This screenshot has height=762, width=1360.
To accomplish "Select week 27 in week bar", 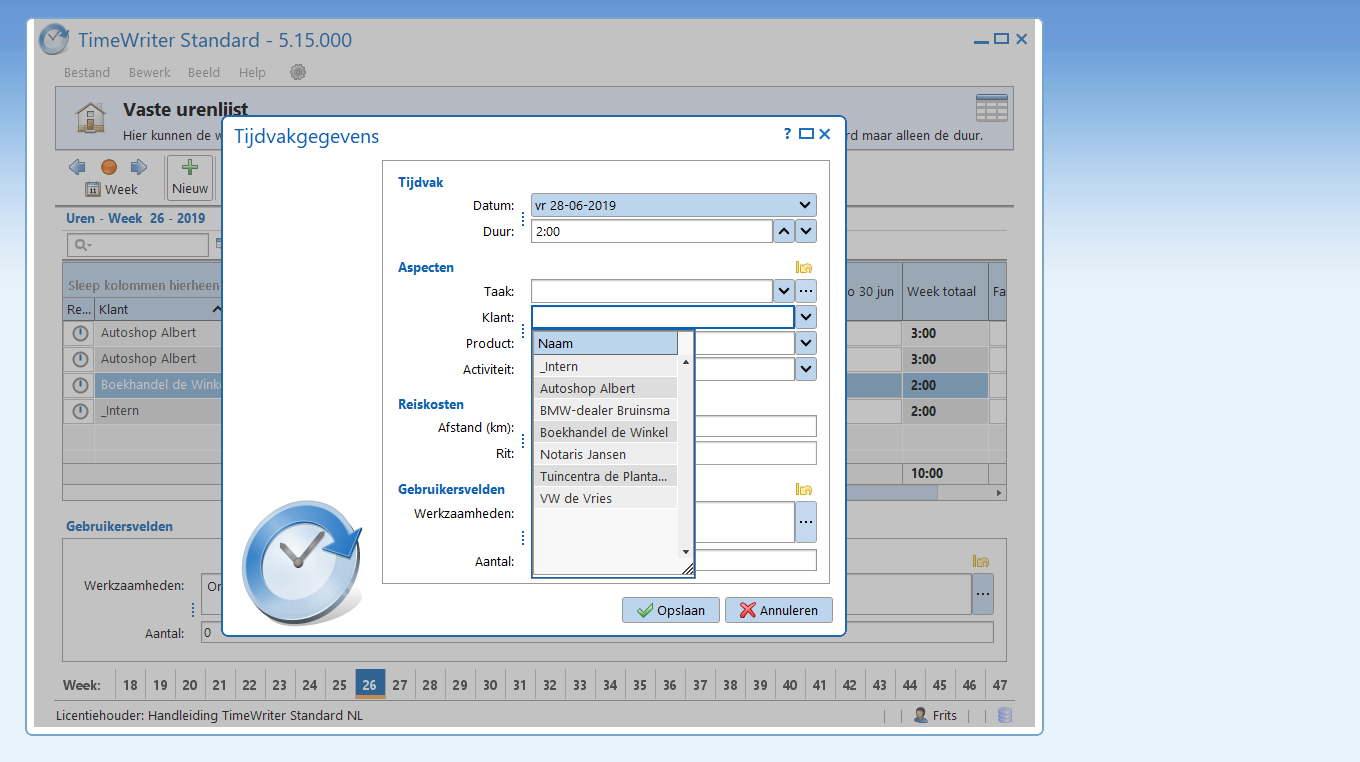I will (400, 685).
